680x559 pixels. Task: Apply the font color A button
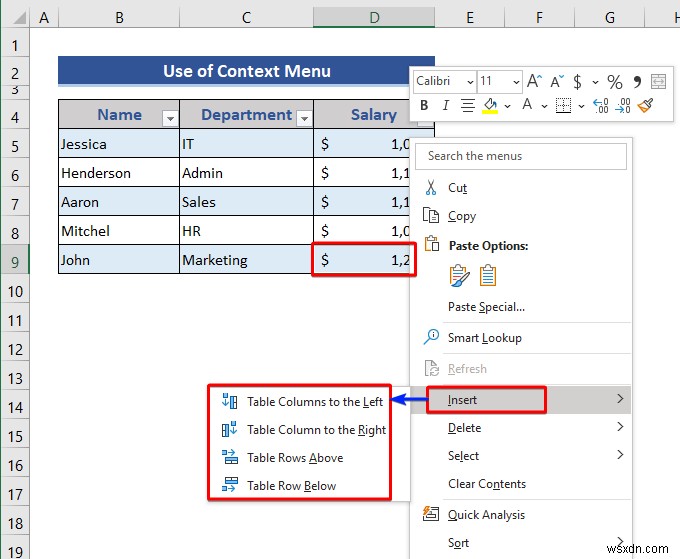[527, 105]
